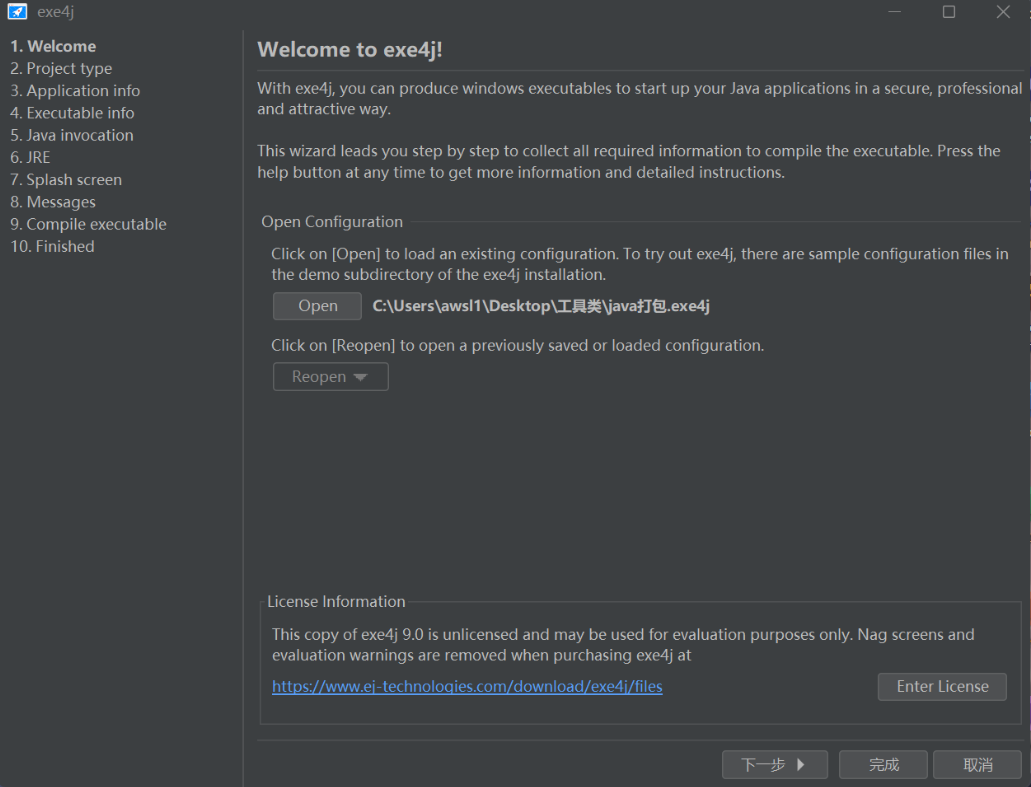Click the 取消 (Cancel) button
This screenshot has width=1031, height=787.
(x=978, y=765)
